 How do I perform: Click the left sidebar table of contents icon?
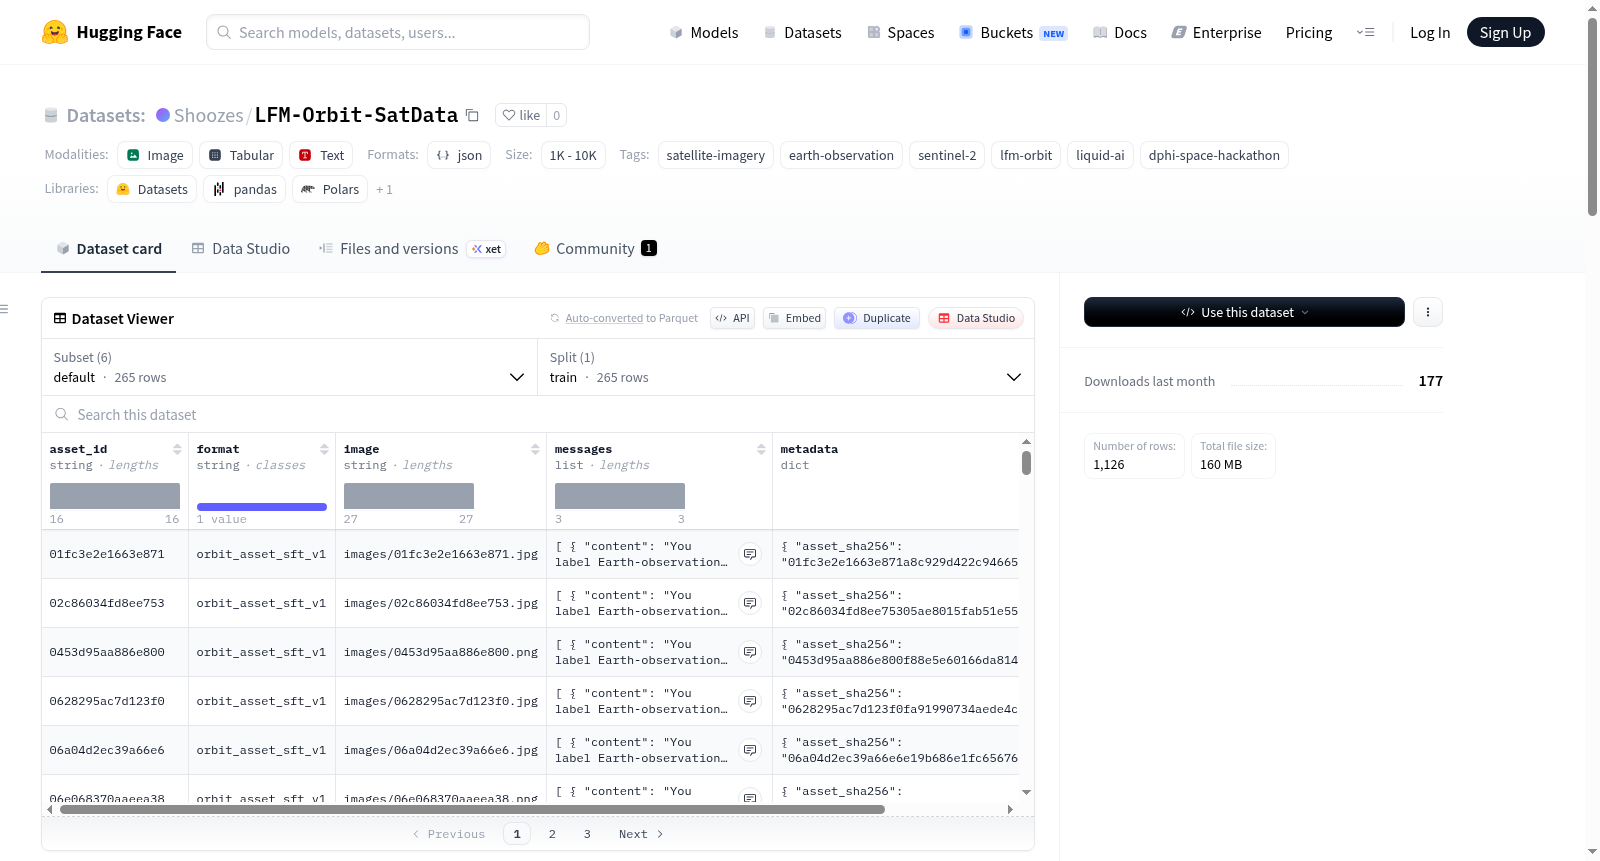click(x=4, y=309)
